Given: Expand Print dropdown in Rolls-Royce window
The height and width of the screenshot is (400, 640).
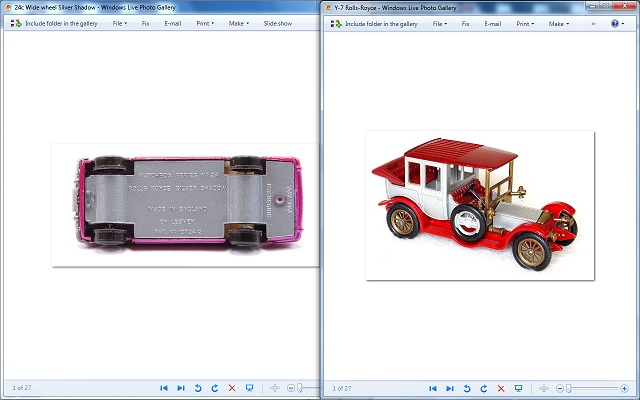Looking at the screenshot, I should [524, 23].
